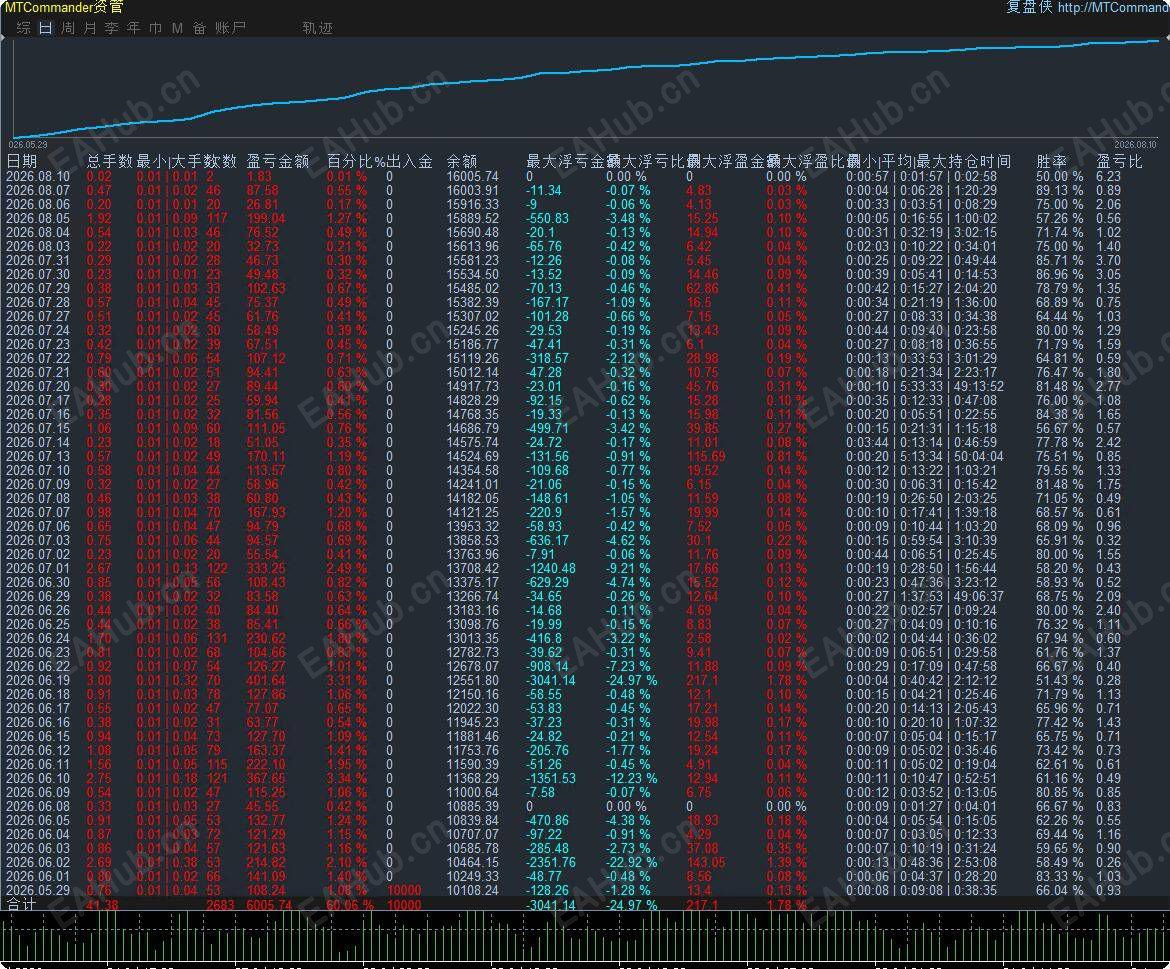Open the 周 weekly tab
The height and width of the screenshot is (969, 1170).
click(68, 28)
